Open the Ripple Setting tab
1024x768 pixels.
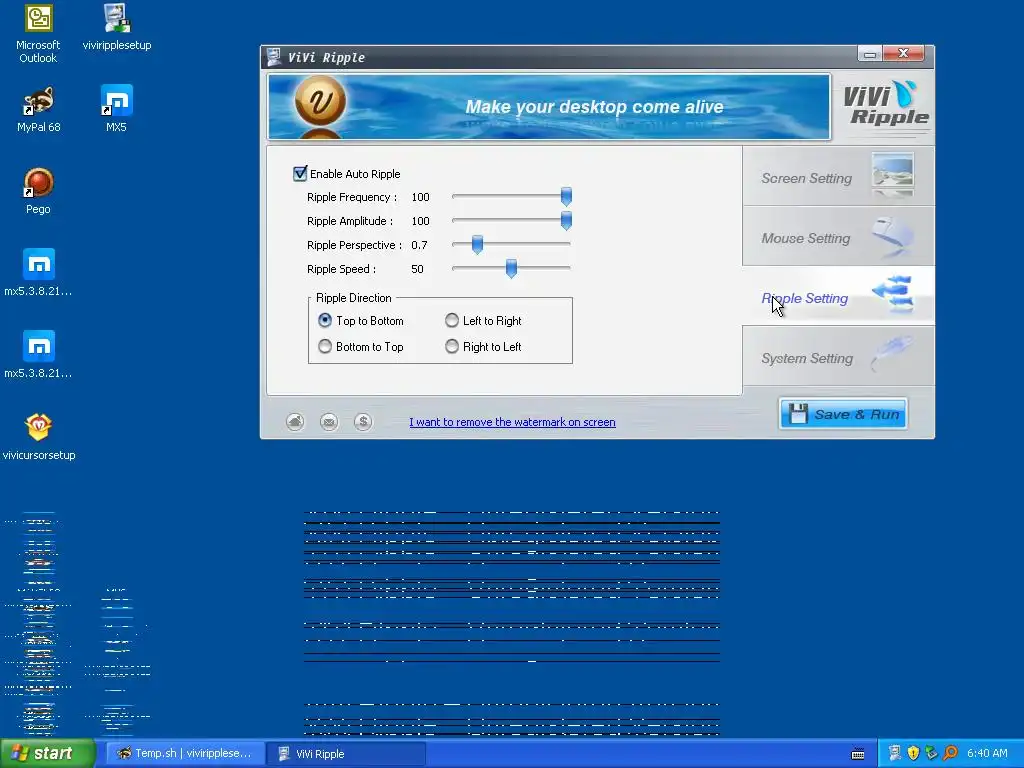[x=839, y=296]
